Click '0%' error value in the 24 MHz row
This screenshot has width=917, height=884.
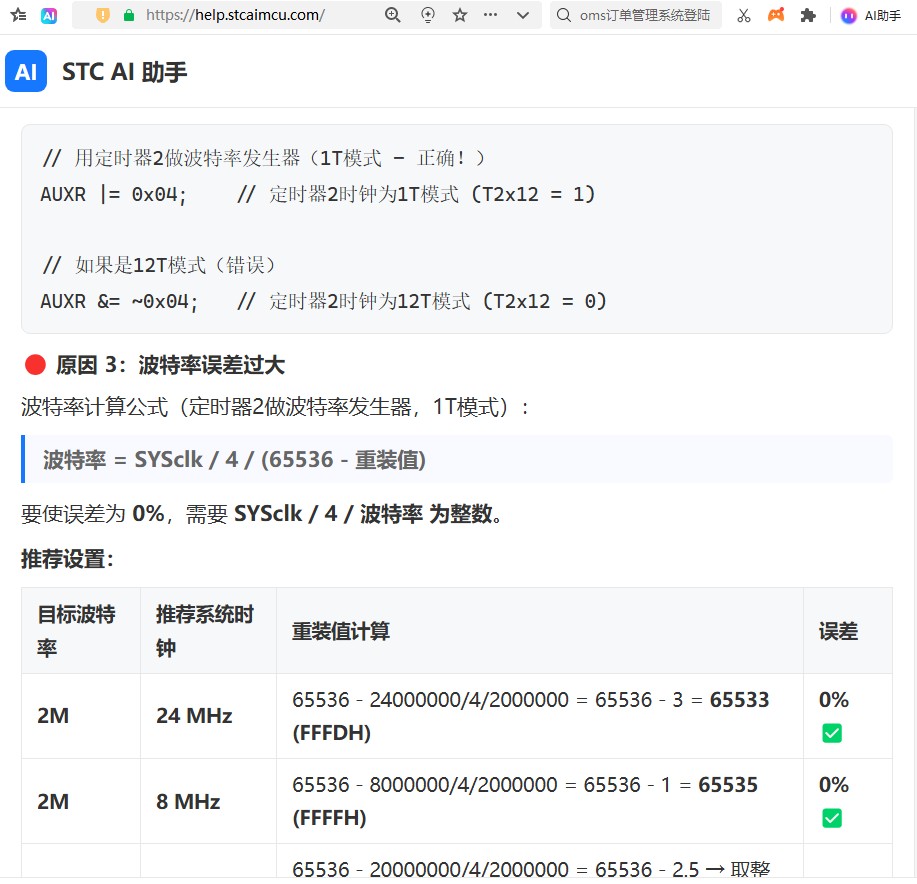(x=833, y=699)
